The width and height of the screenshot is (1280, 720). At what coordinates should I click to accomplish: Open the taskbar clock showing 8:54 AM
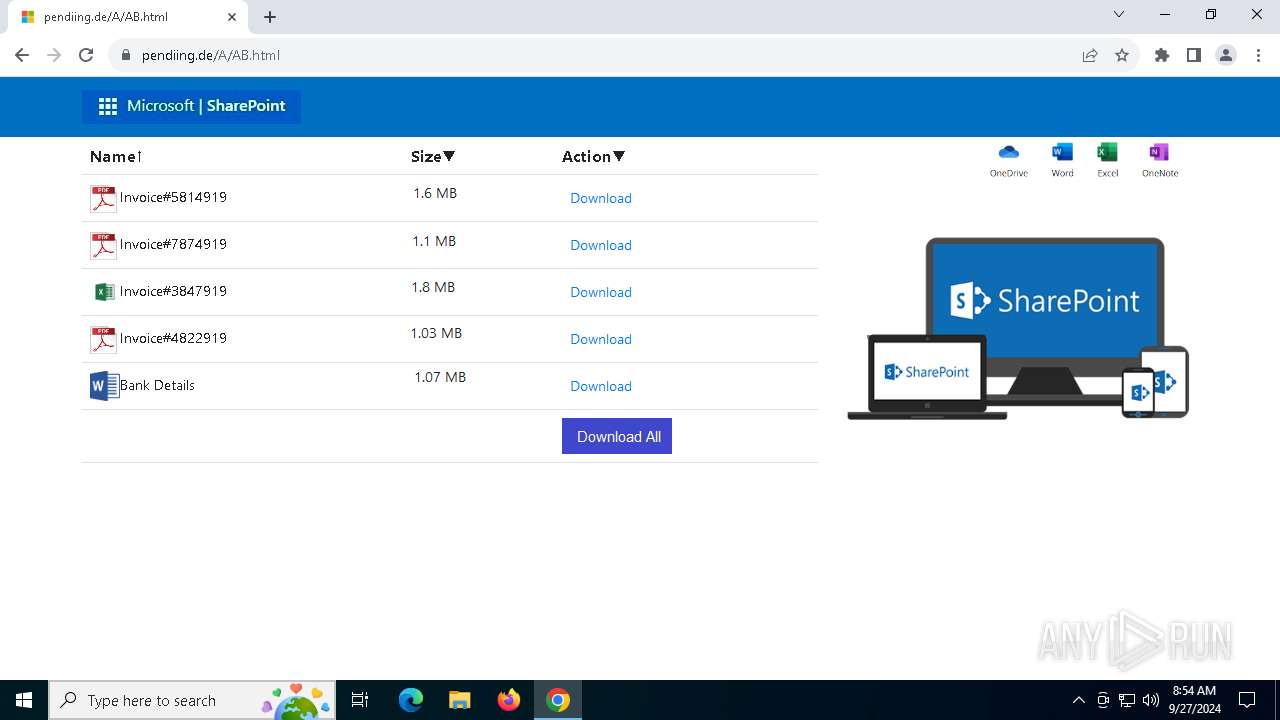1194,700
